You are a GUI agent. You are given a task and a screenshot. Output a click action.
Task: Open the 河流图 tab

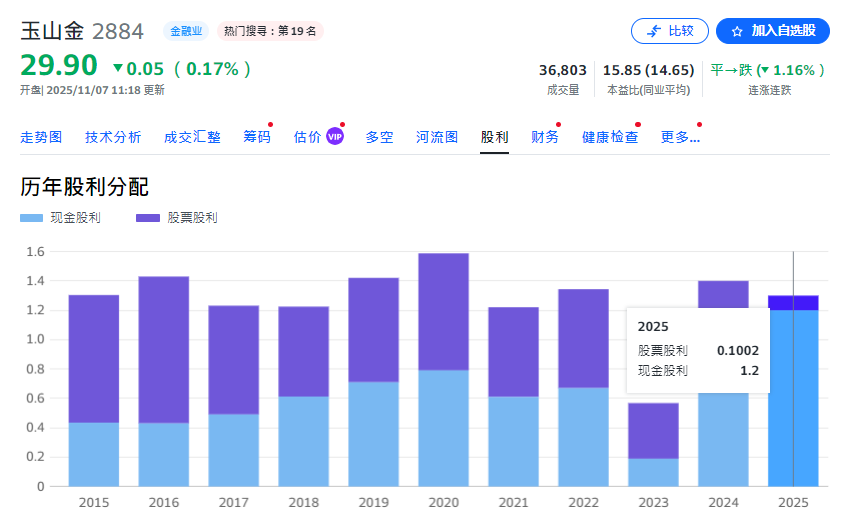click(437, 137)
